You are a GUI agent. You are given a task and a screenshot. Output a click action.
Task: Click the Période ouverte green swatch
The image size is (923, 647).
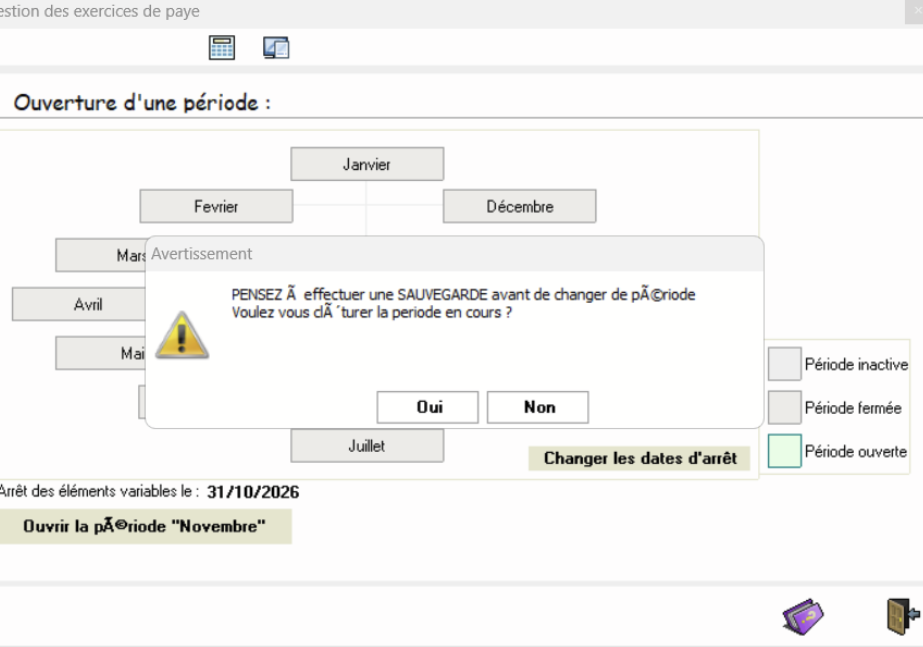point(785,451)
